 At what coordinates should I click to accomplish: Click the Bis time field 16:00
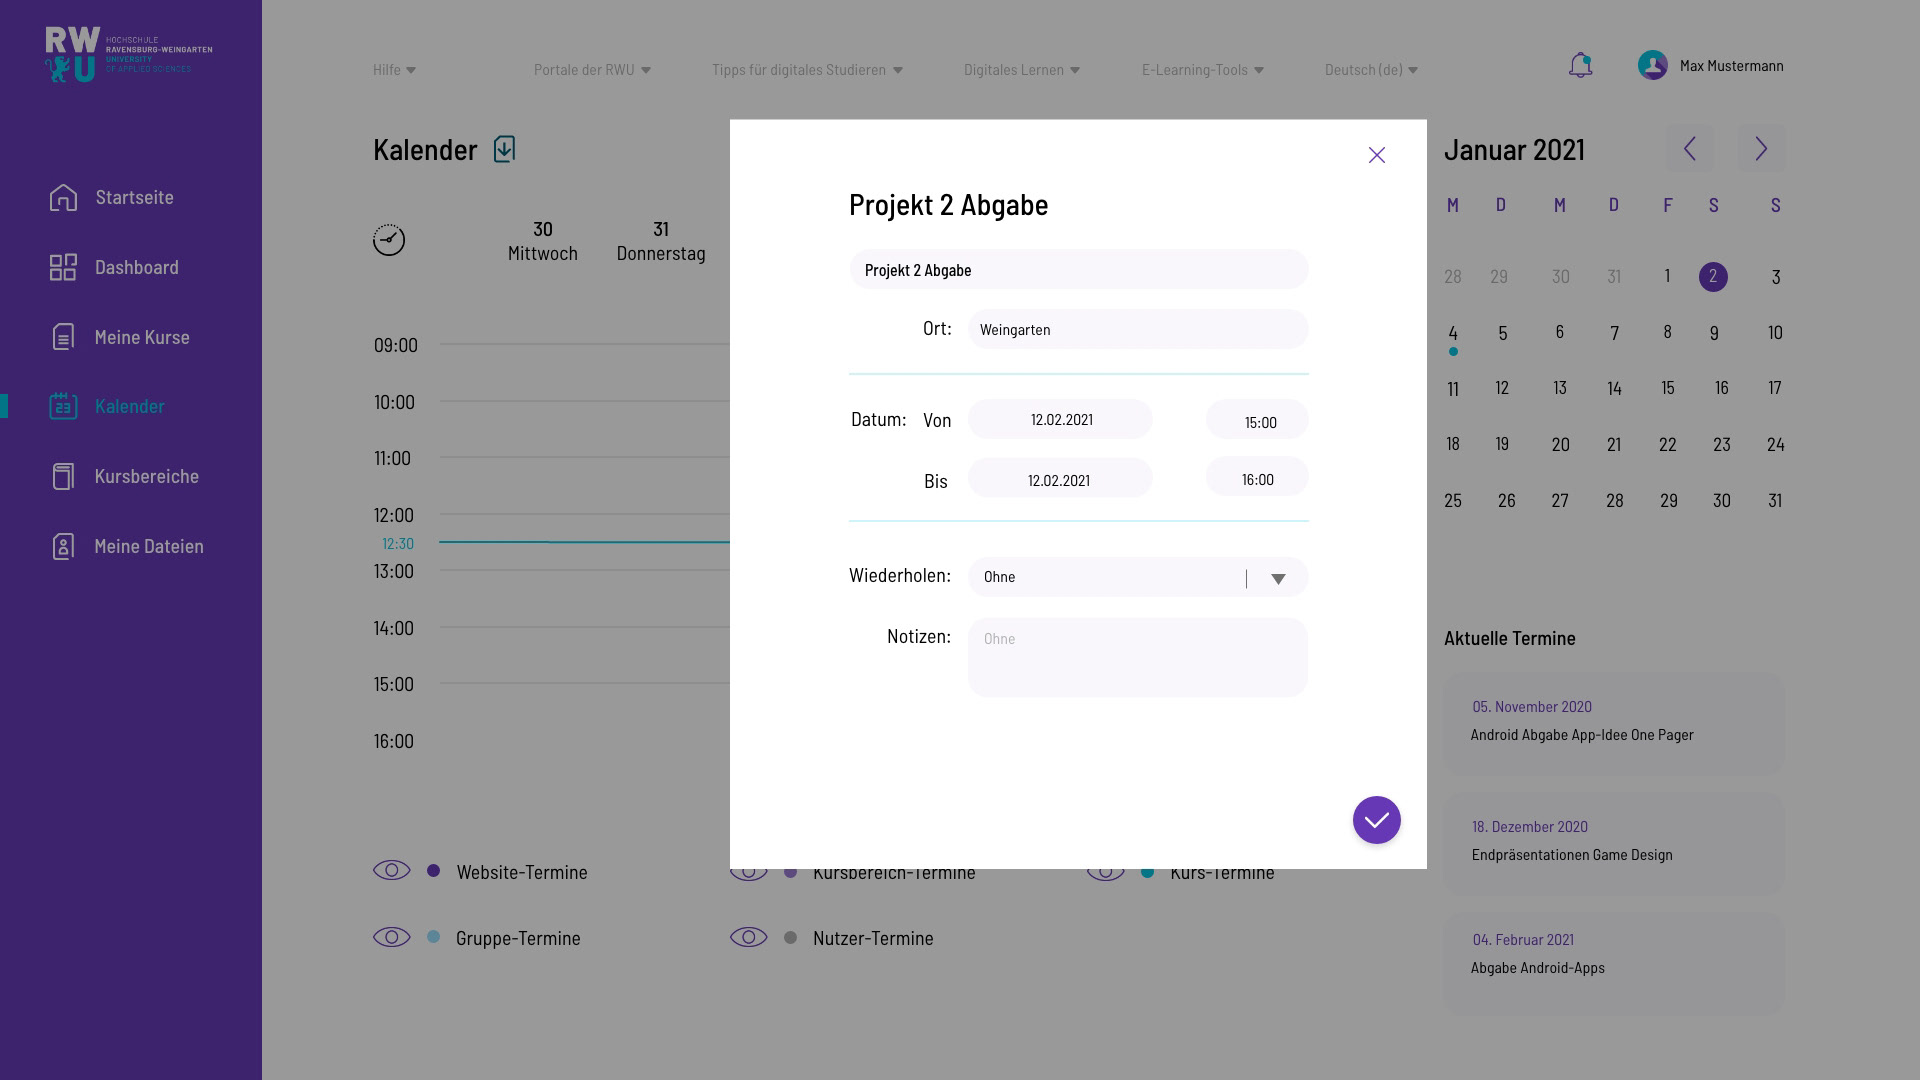point(1257,476)
